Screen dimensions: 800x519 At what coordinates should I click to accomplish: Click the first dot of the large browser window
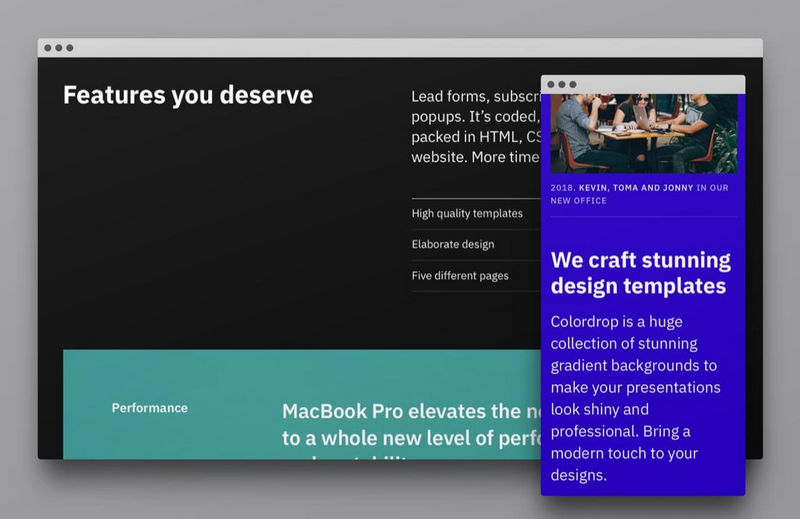coord(47,48)
